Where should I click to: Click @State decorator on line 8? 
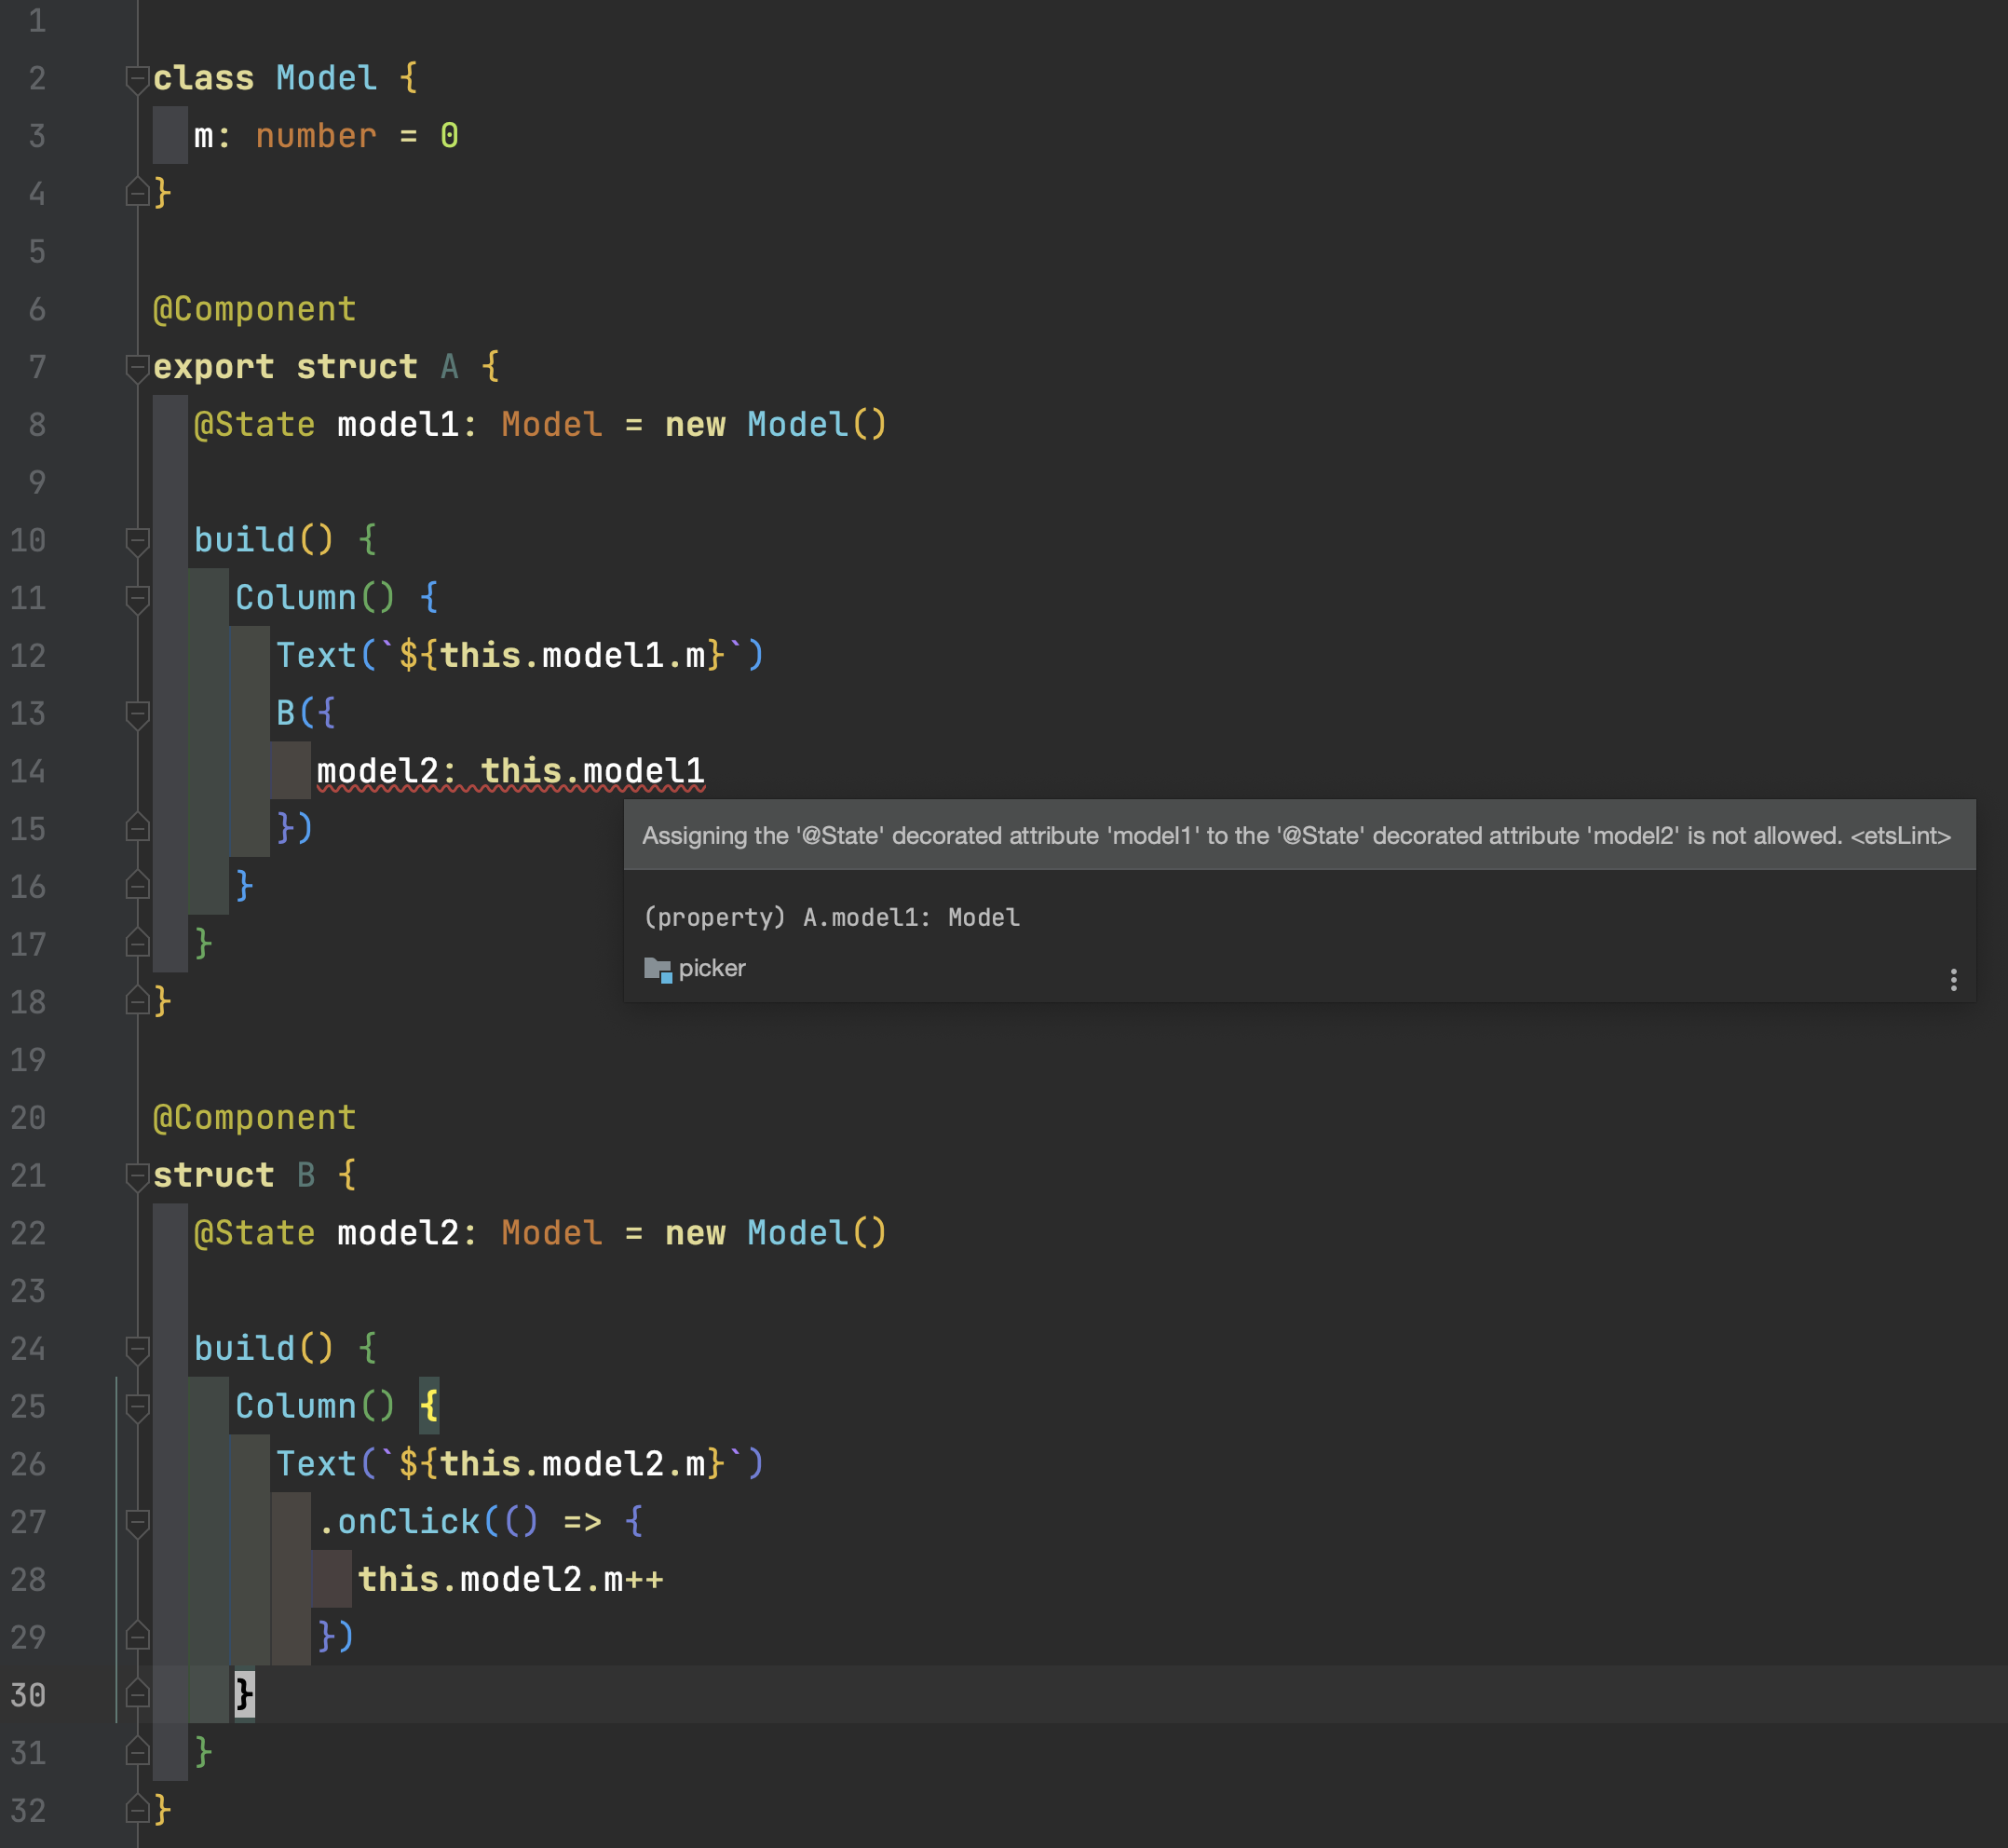[x=255, y=425]
